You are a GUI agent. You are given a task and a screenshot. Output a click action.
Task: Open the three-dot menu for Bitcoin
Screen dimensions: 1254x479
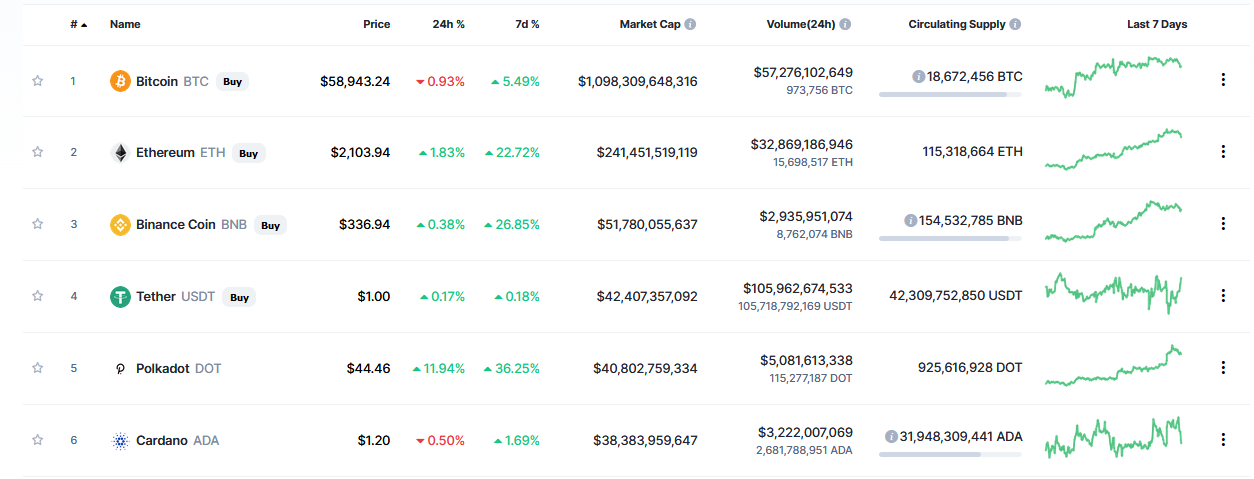1223,80
